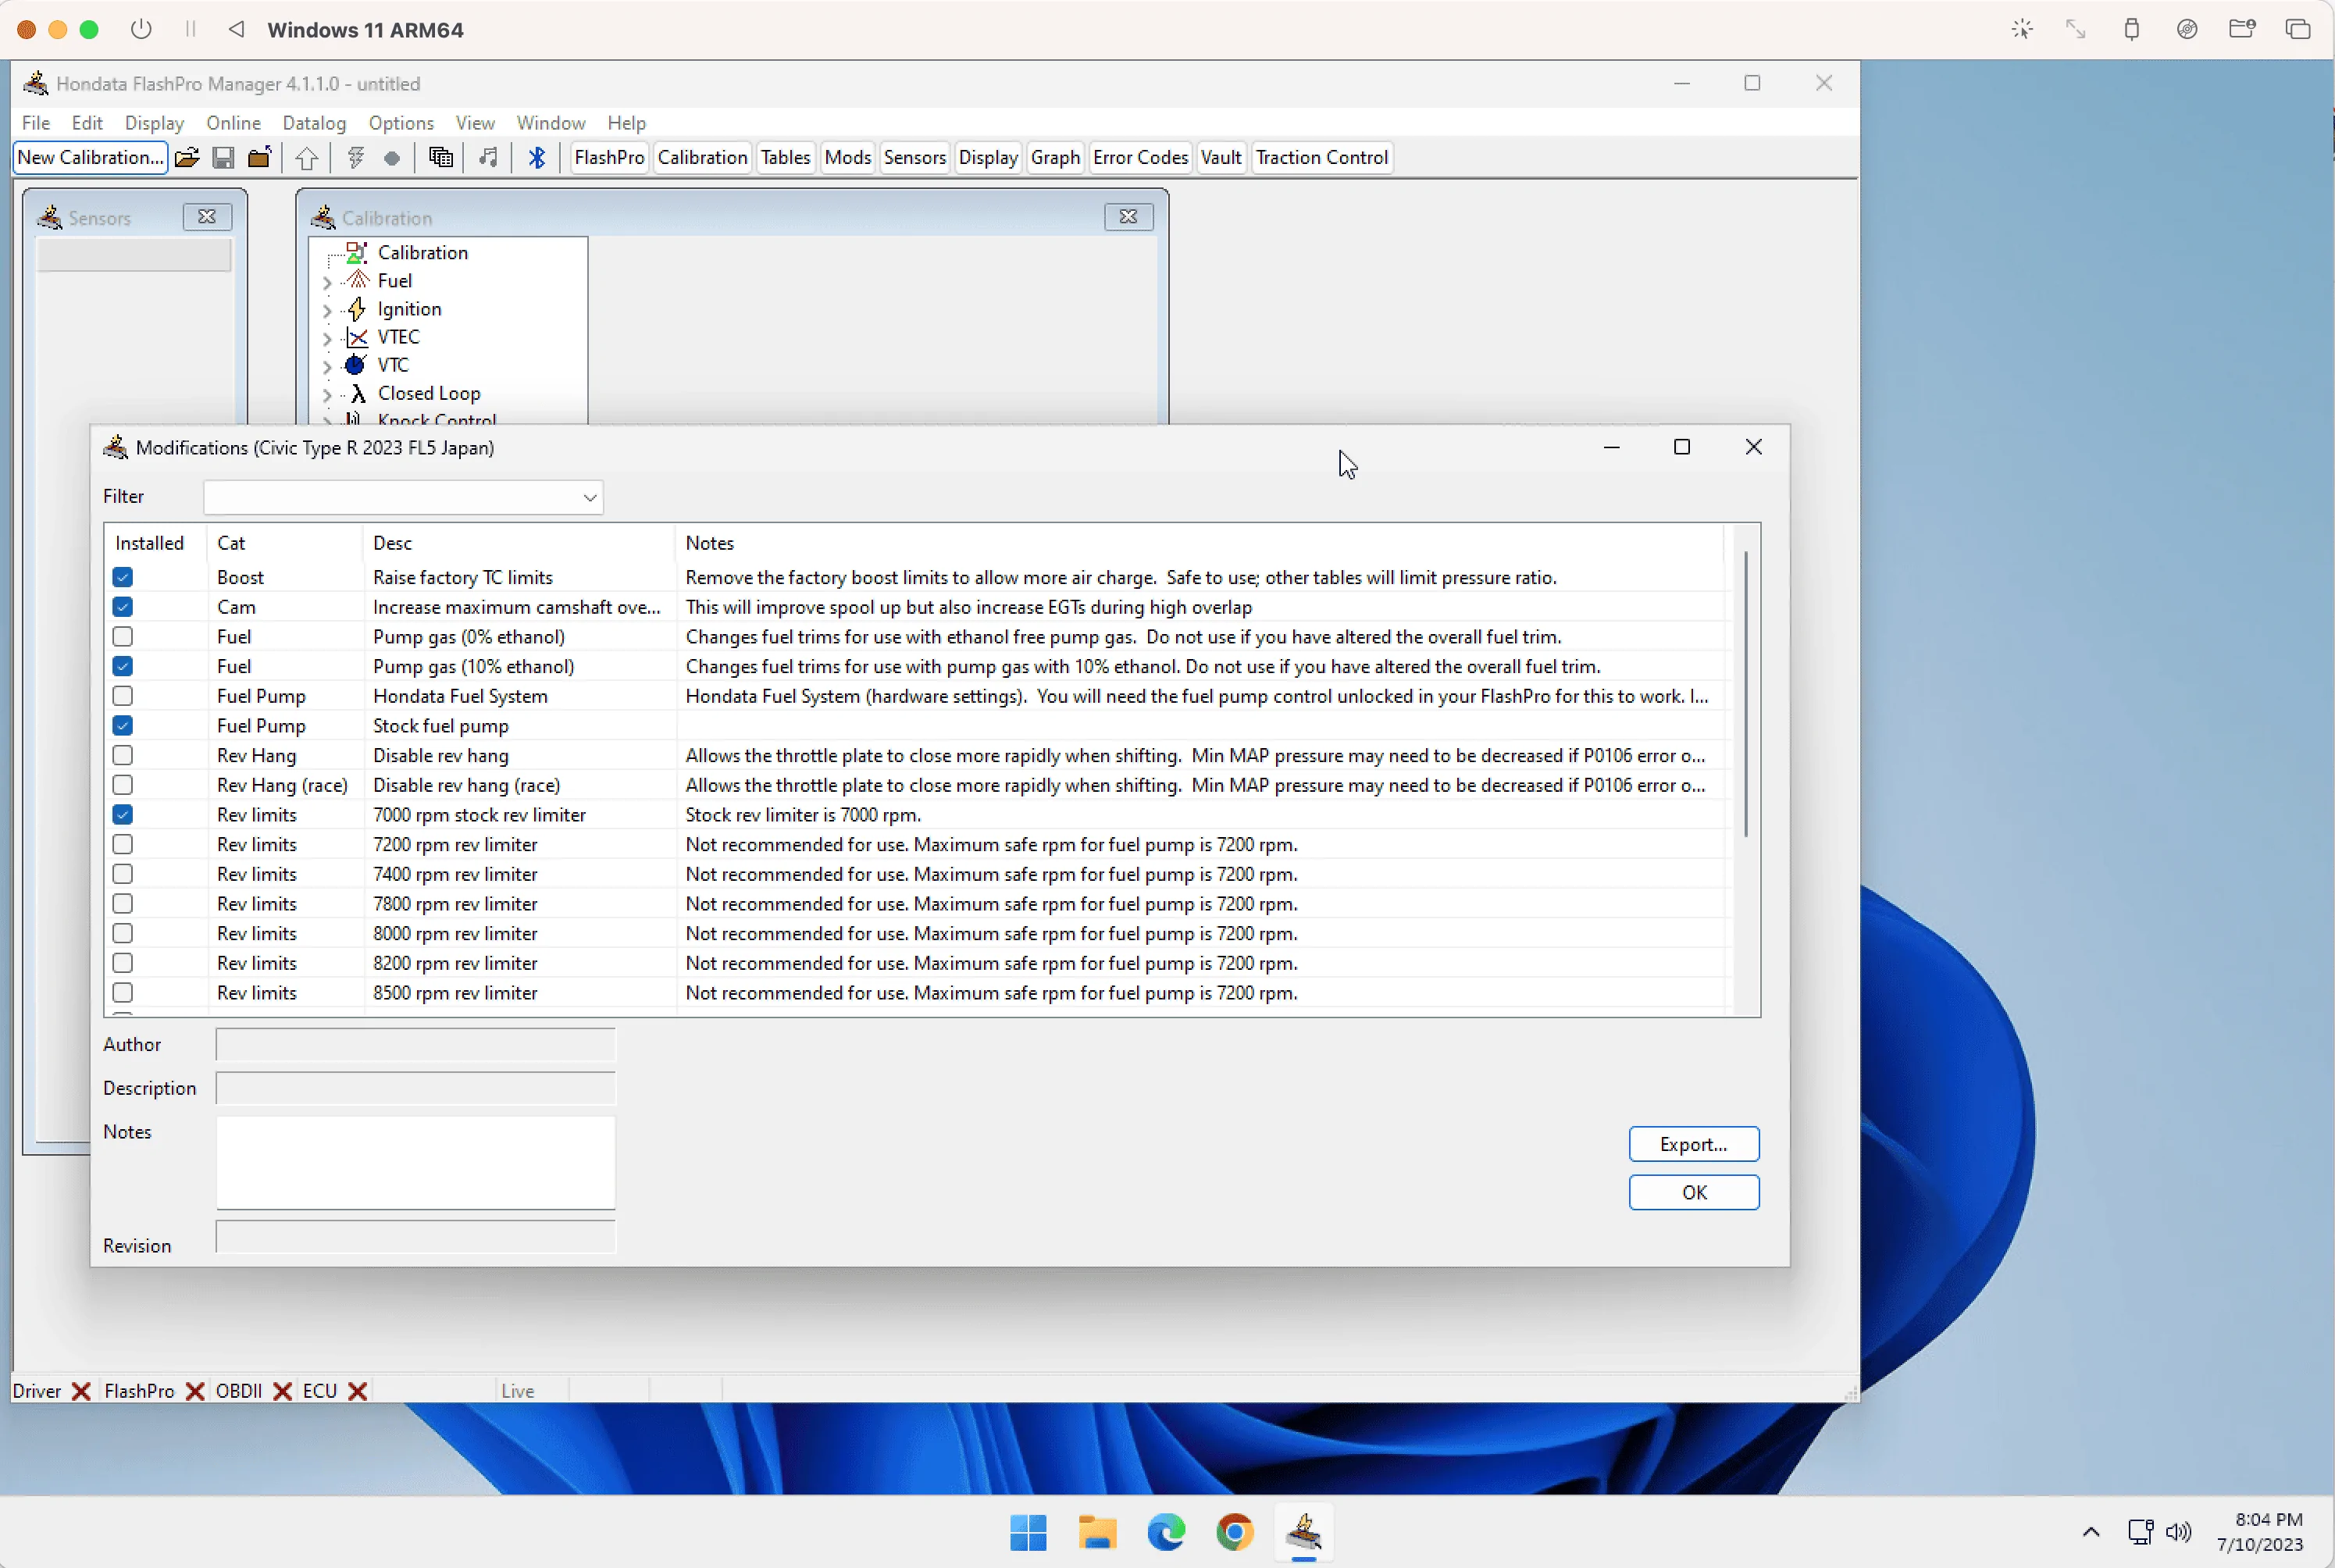2335x1568 pixels.
Task: Click the VM power icon in title bar
Action: point(141,29)
